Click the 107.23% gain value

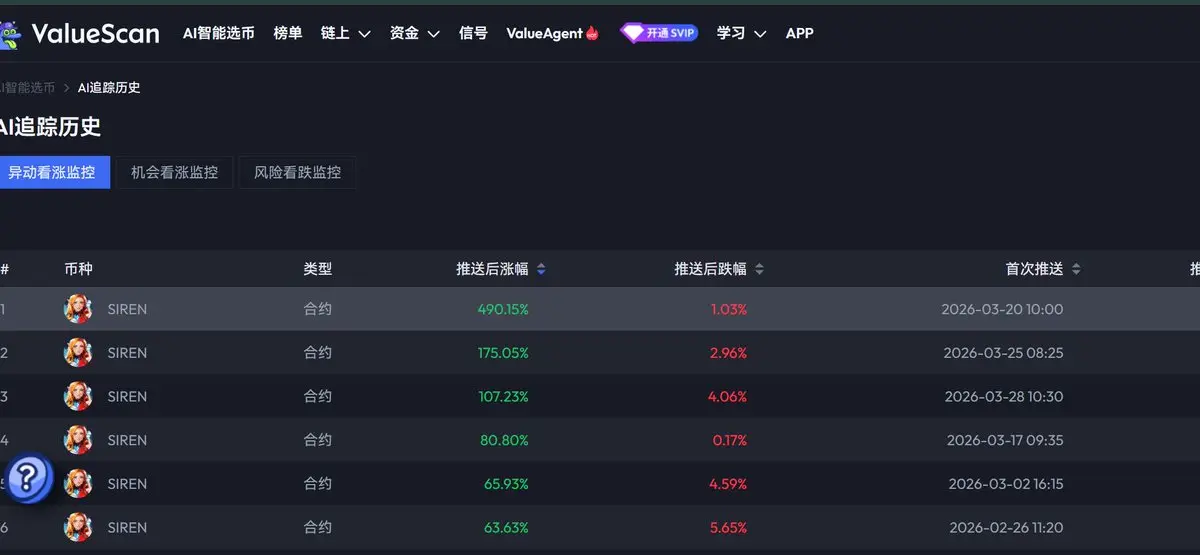click(503, 396)
